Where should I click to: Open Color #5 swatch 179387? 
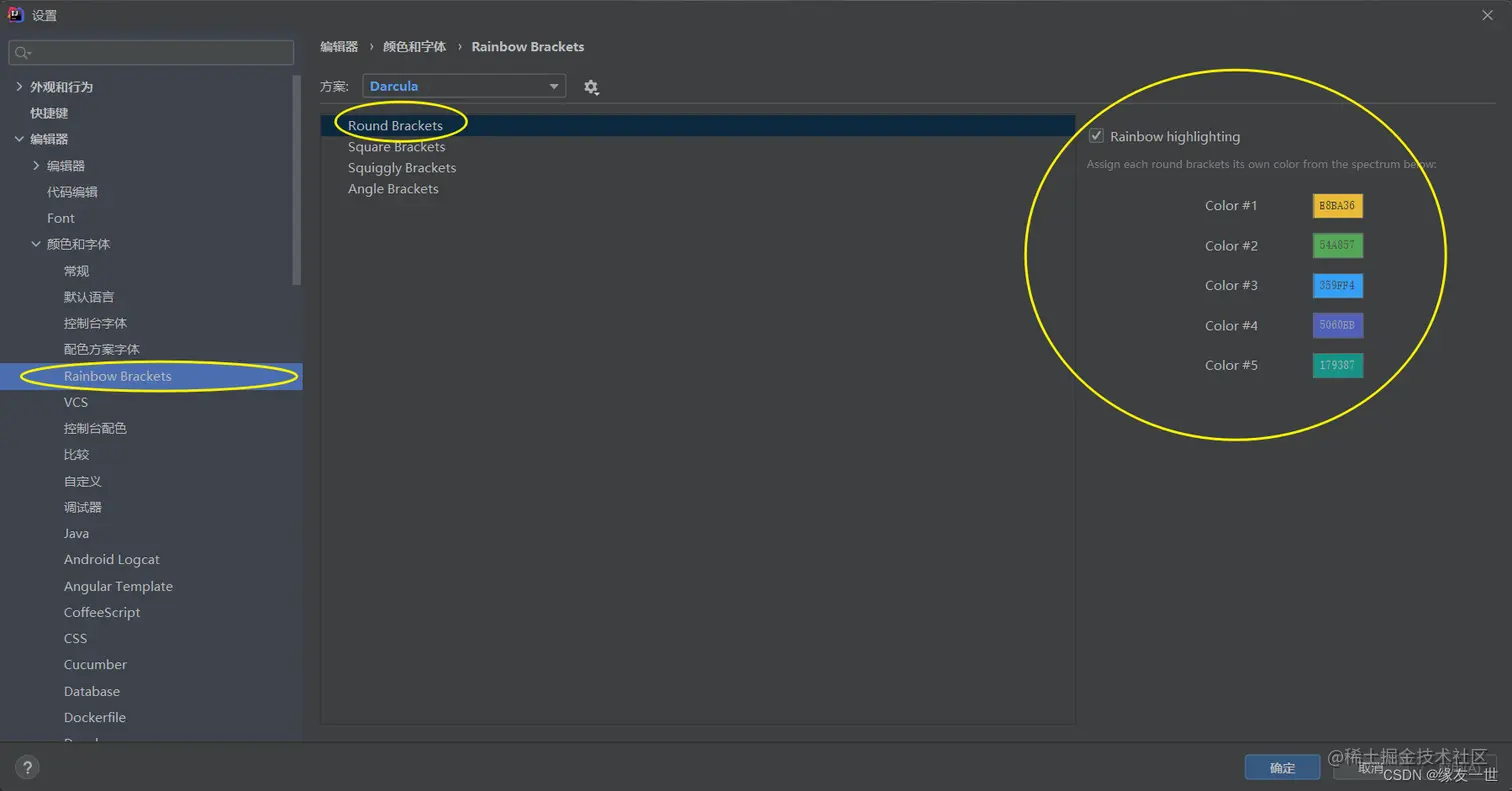[x=1337, y=366]
